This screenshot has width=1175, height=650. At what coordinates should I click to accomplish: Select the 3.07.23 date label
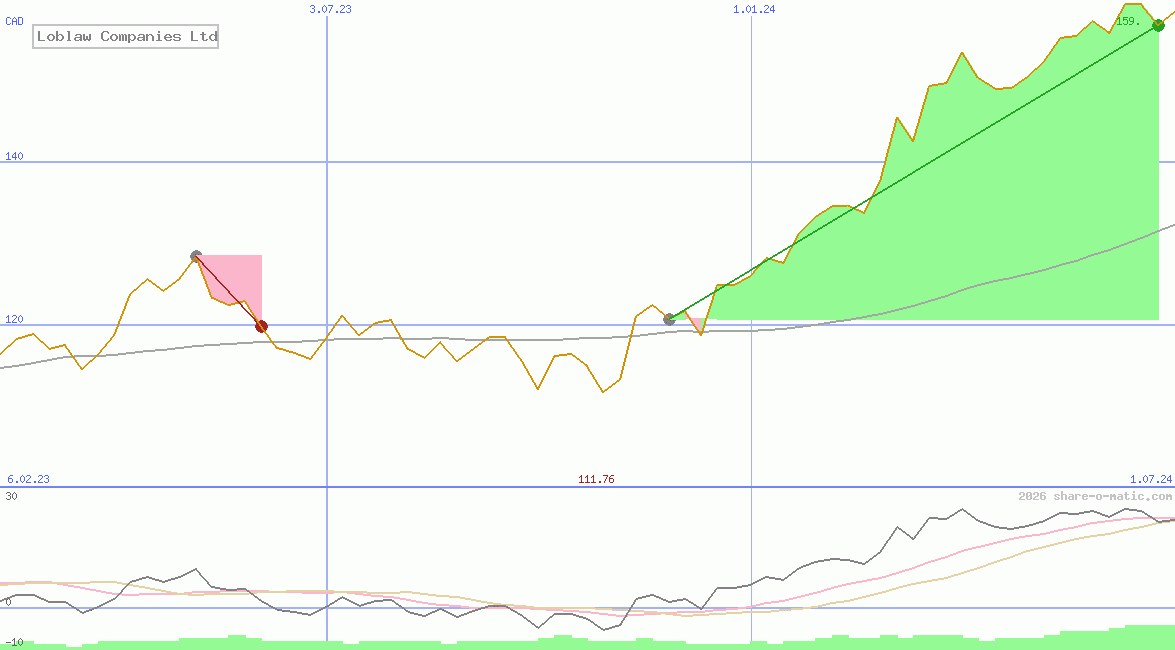coord(330,9)
